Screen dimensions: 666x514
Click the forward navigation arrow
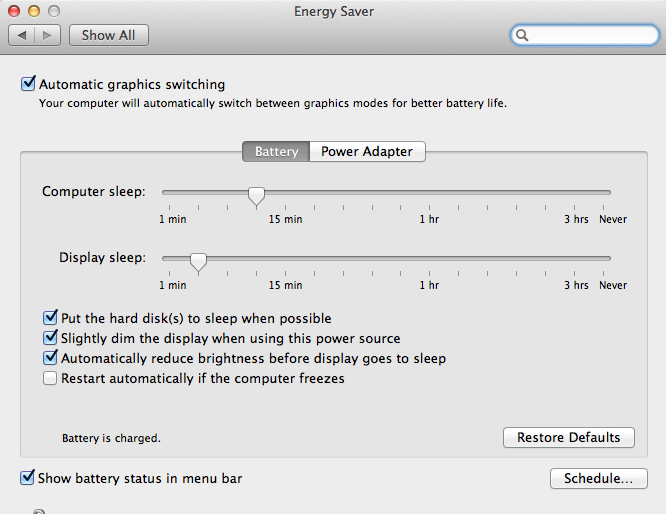47,35
